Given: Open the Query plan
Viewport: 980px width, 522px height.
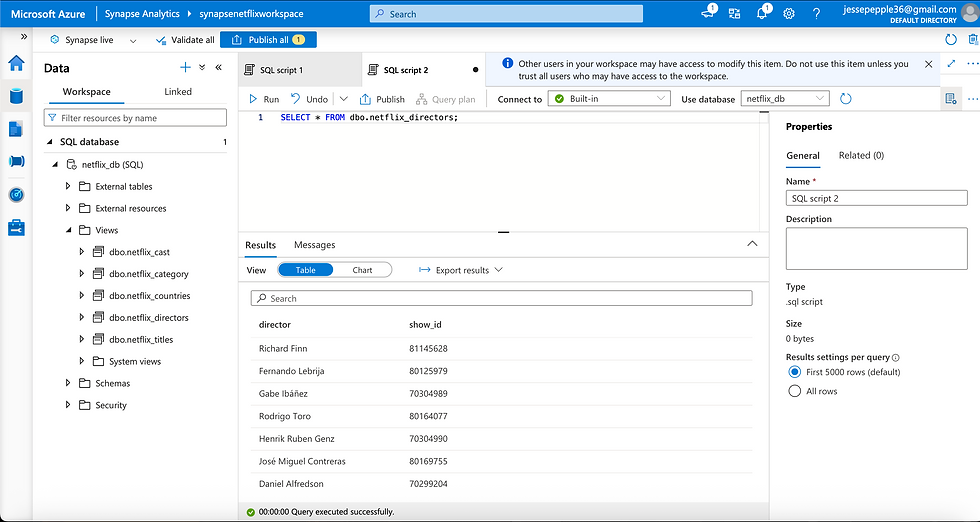Looking at the screenshot, I should pos(445,99).
